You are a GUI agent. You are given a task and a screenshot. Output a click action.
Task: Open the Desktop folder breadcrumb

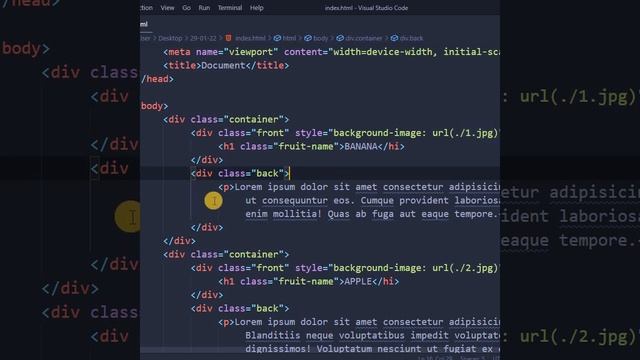170,38
